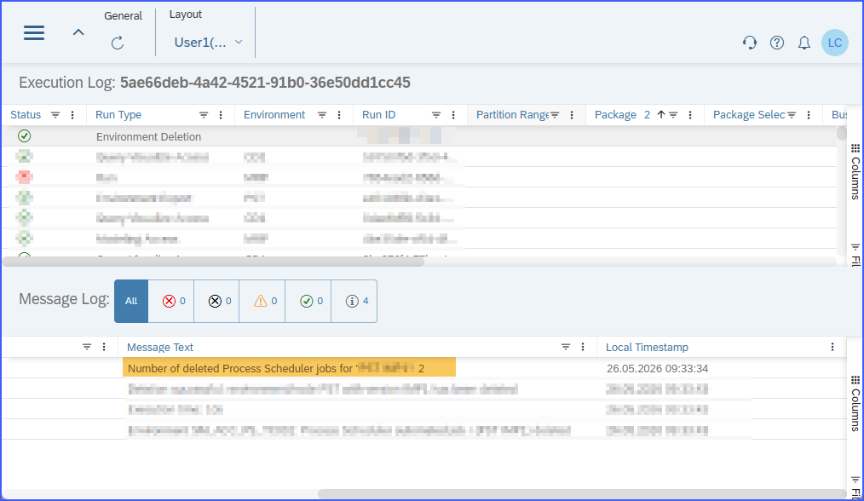Filter the Run Type column
The image size is (864, 501).
tap(203, 115)
